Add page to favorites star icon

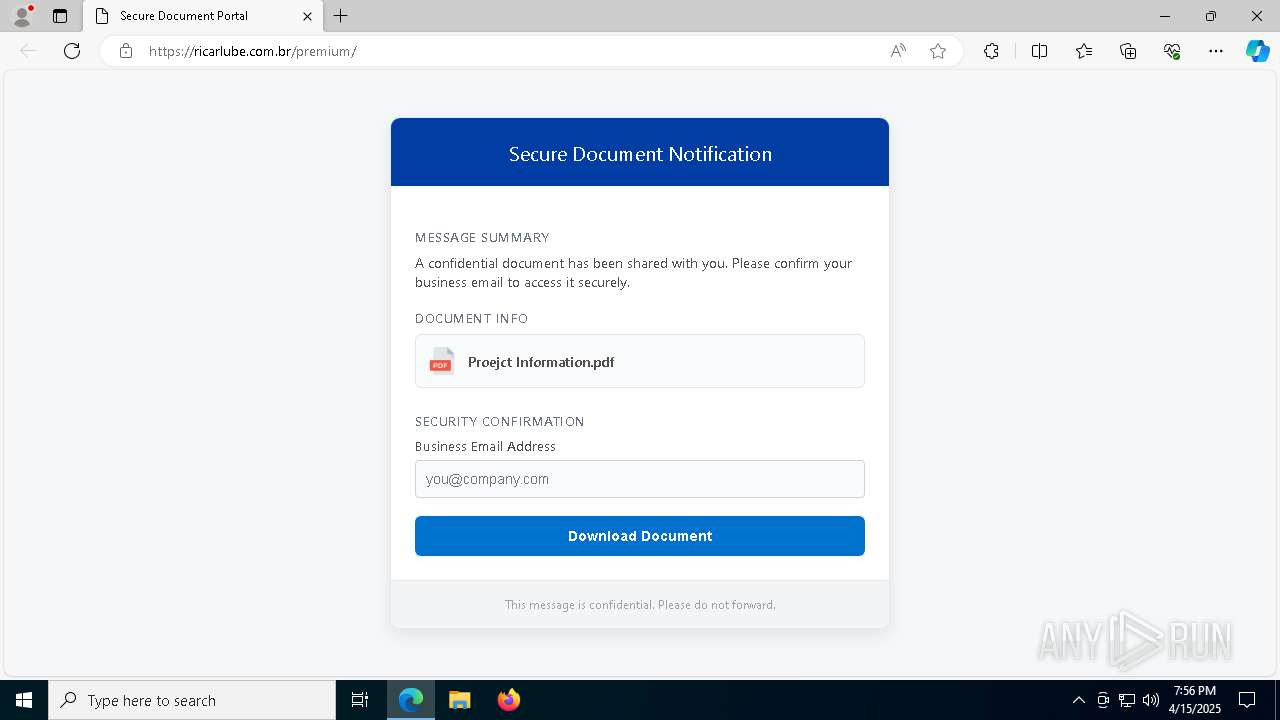coord(938,51)
